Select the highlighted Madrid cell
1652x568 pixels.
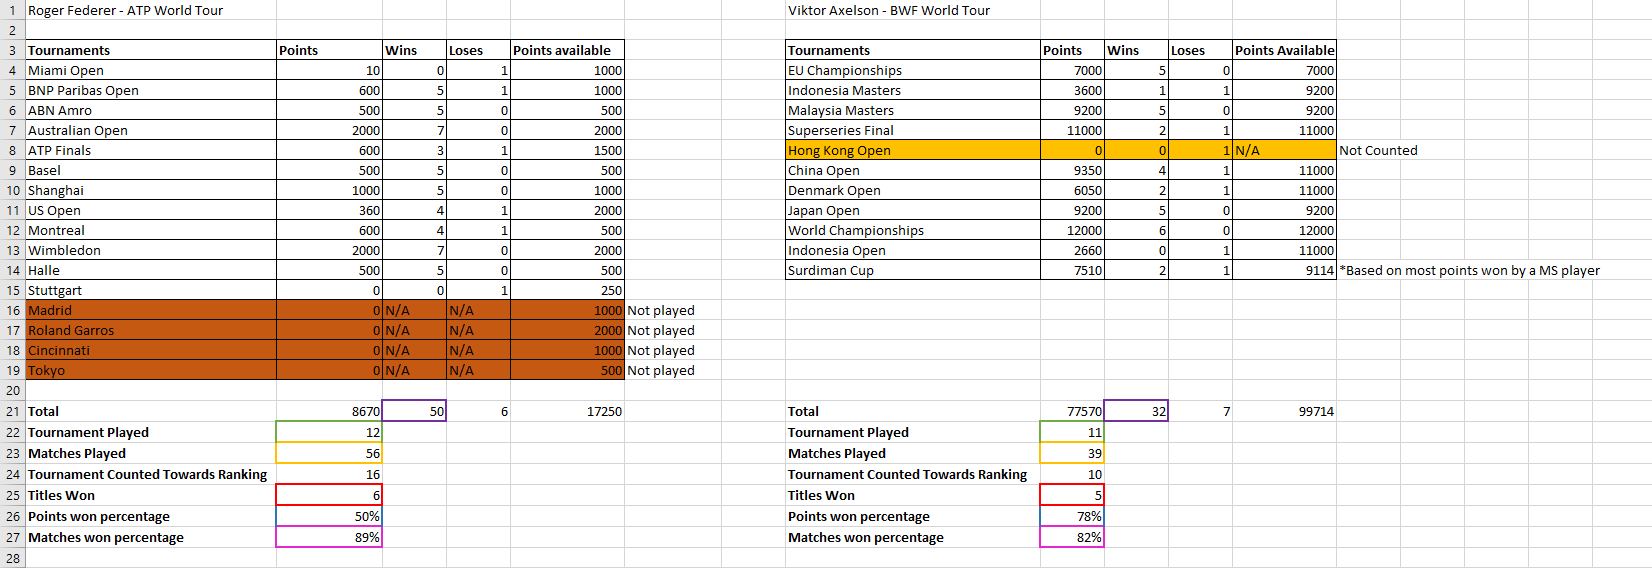pyautogui.click(x=151, y=310)
